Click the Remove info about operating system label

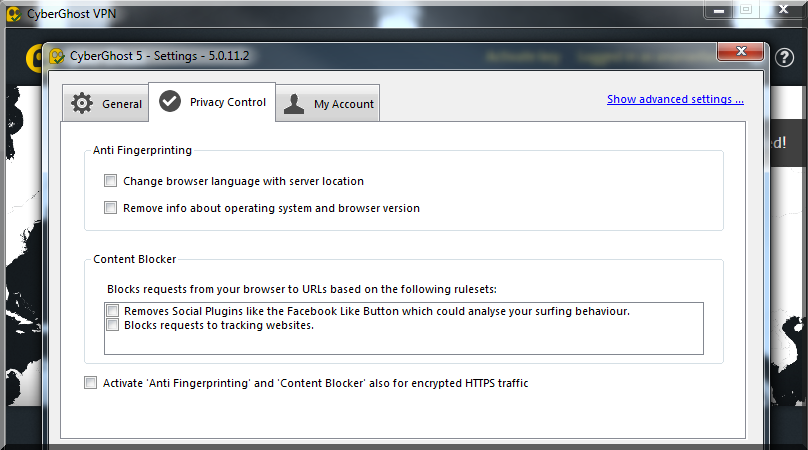click(272, 208)
